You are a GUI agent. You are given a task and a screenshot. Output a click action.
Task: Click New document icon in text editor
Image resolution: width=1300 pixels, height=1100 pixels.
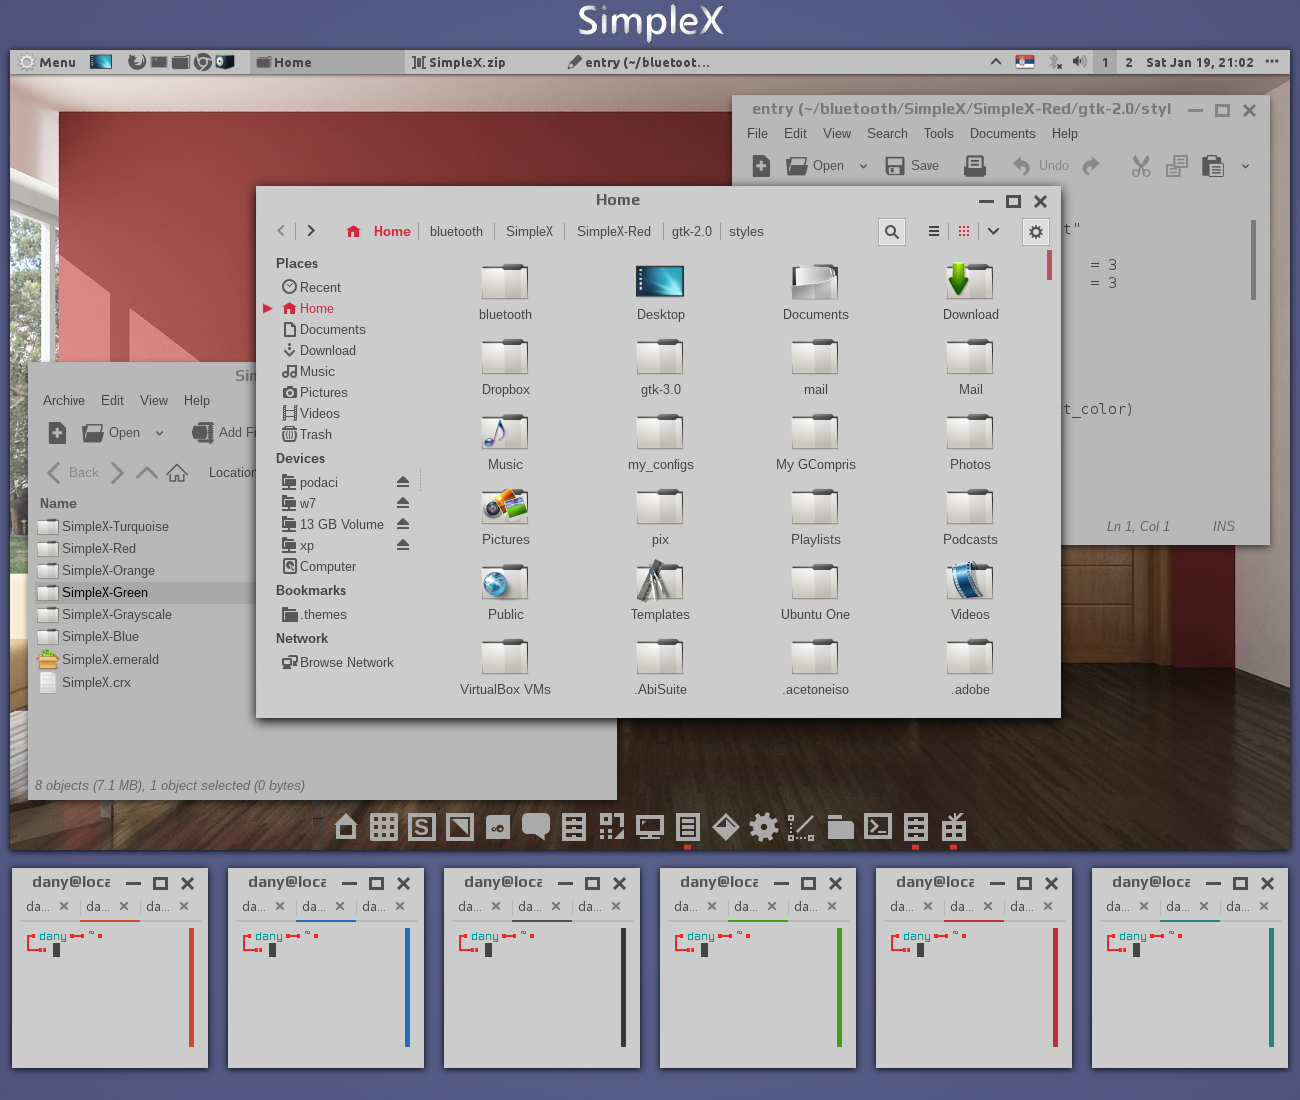point(761,166)
